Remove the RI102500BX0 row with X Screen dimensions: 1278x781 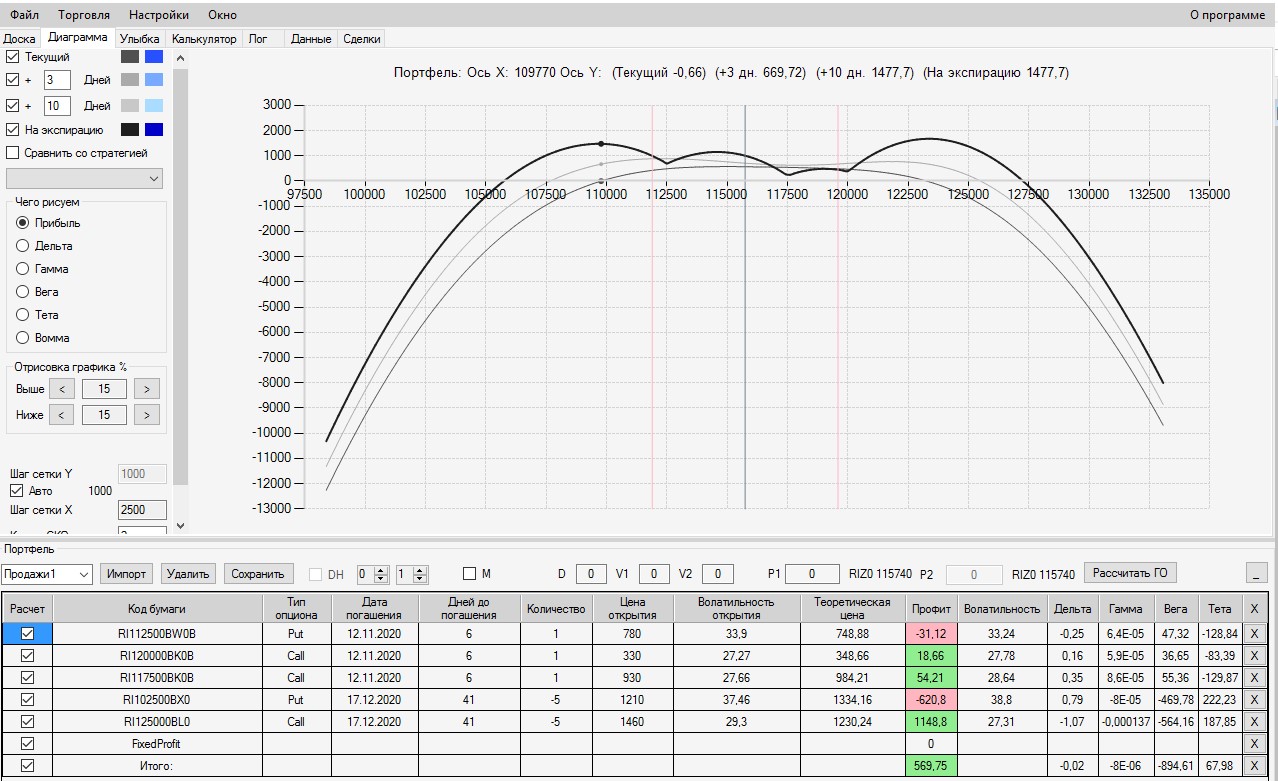pyautogui.click(x=1254, y=700)
